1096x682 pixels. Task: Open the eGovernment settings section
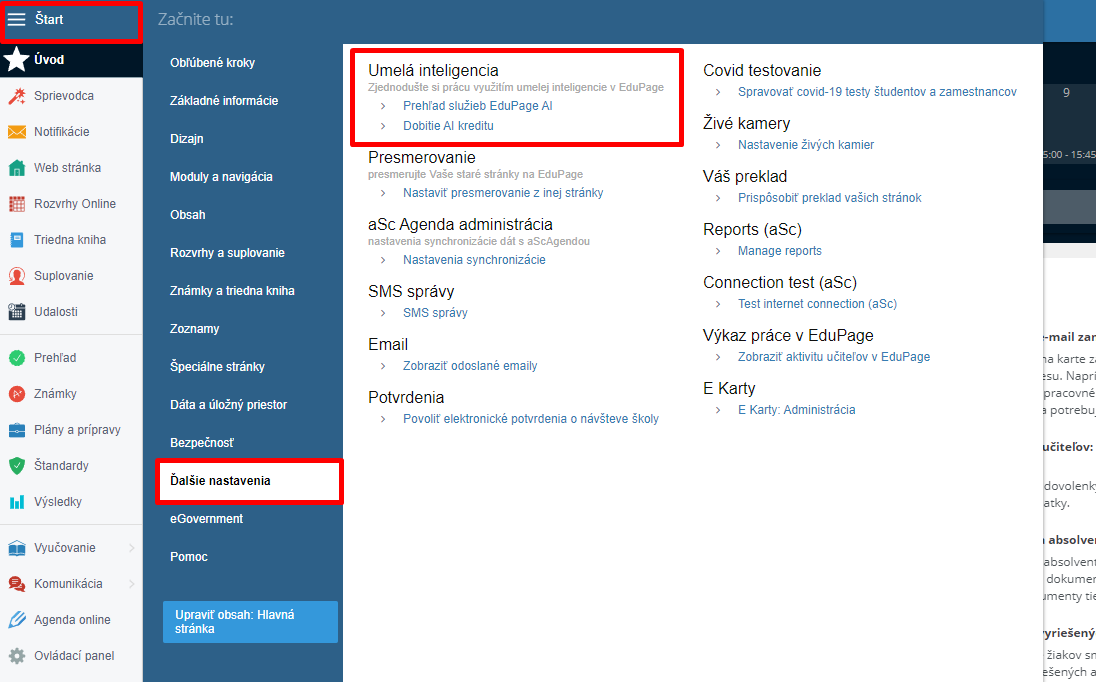tap(206, 519)
